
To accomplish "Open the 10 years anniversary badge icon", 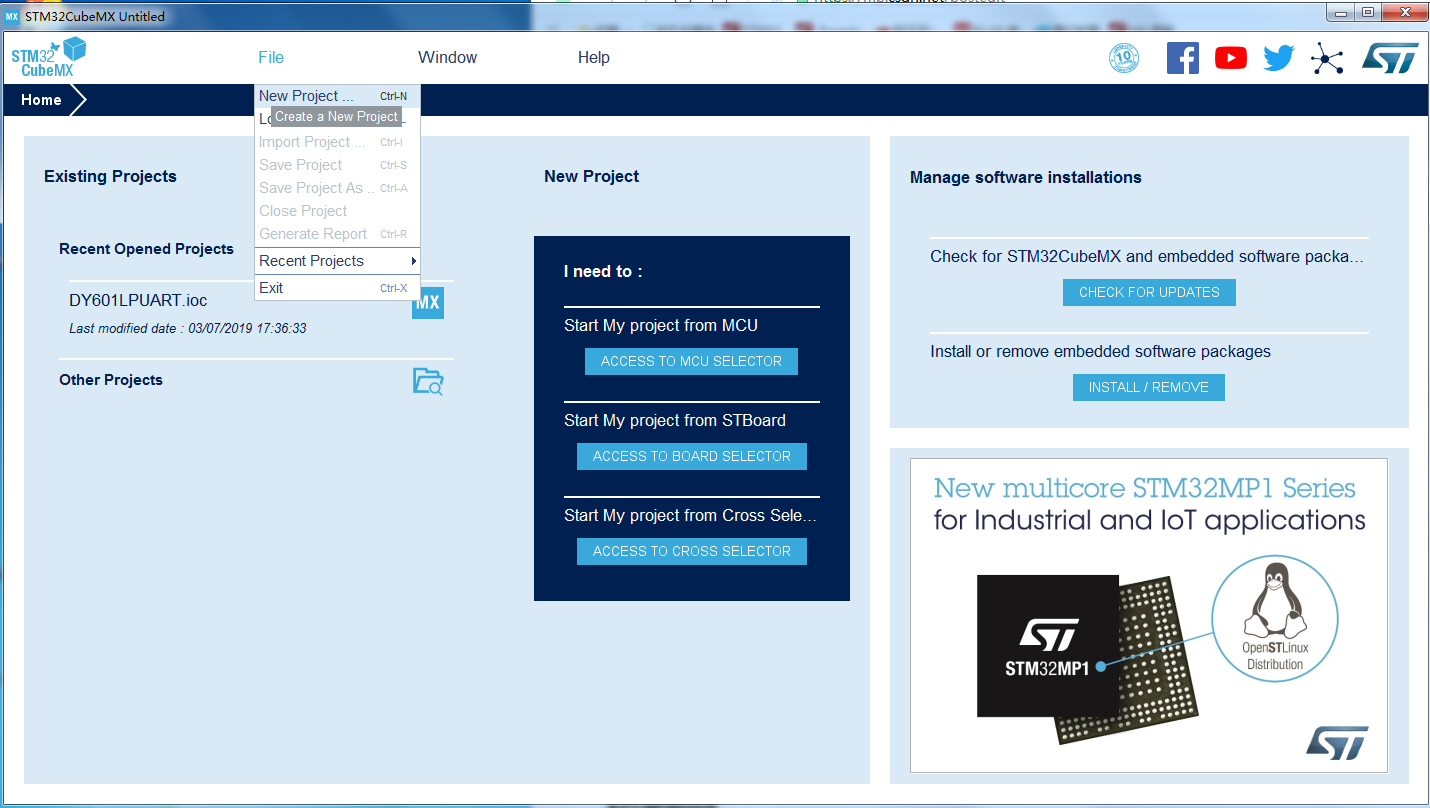I will point(1124,58).
